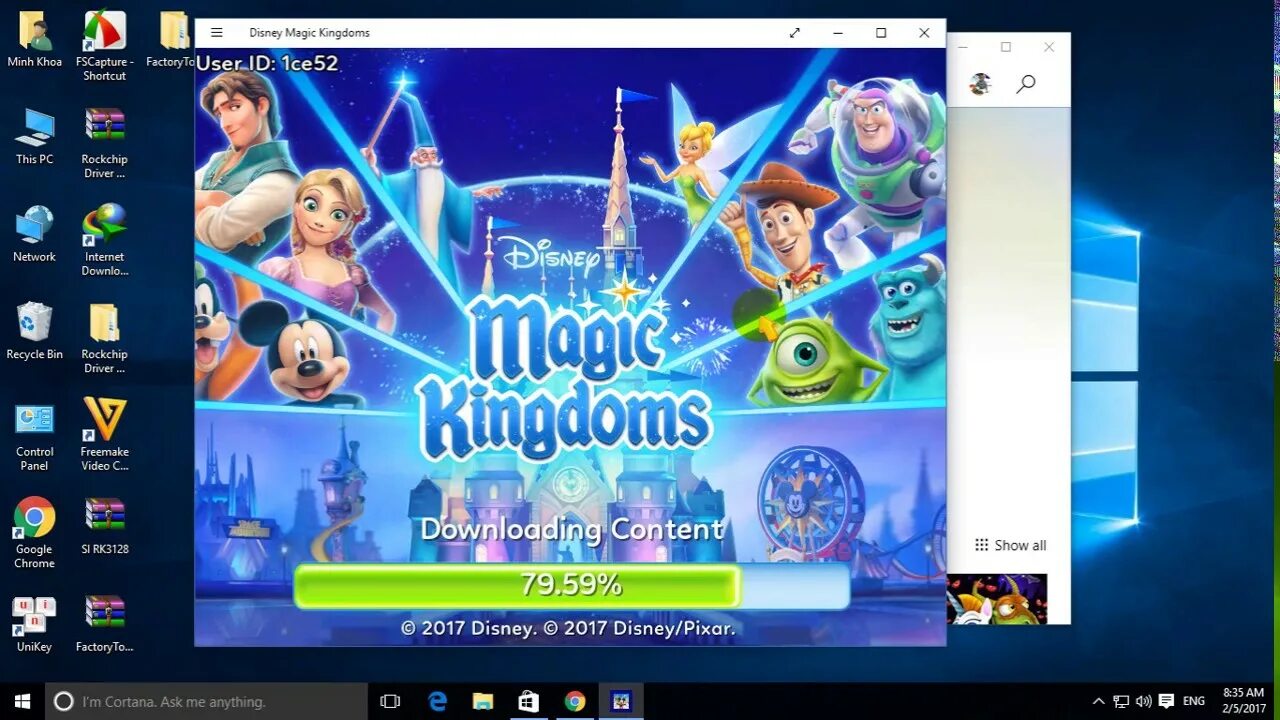Close the Store window behind the game
This screenshot has height=720, width=1280.
(x=1049, y=47)
